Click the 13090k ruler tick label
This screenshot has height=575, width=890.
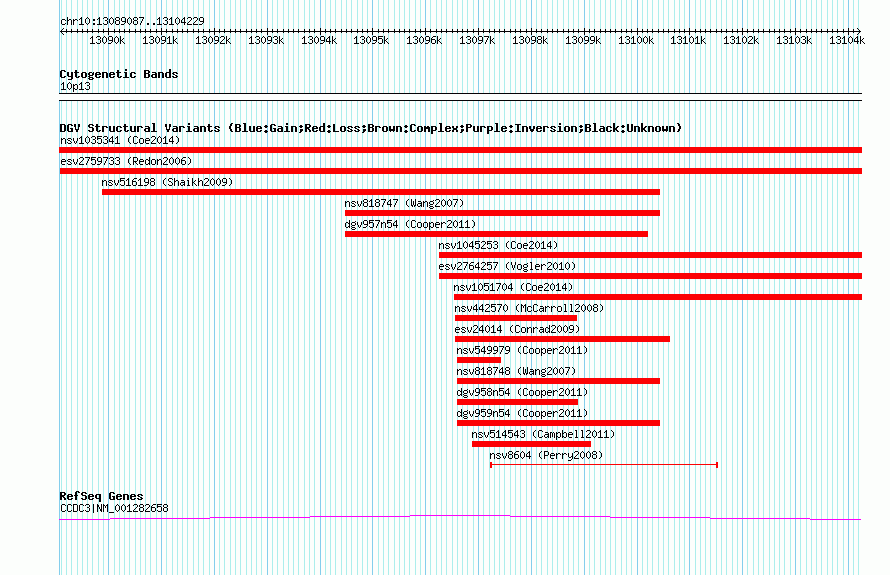(x=107, y=40)
